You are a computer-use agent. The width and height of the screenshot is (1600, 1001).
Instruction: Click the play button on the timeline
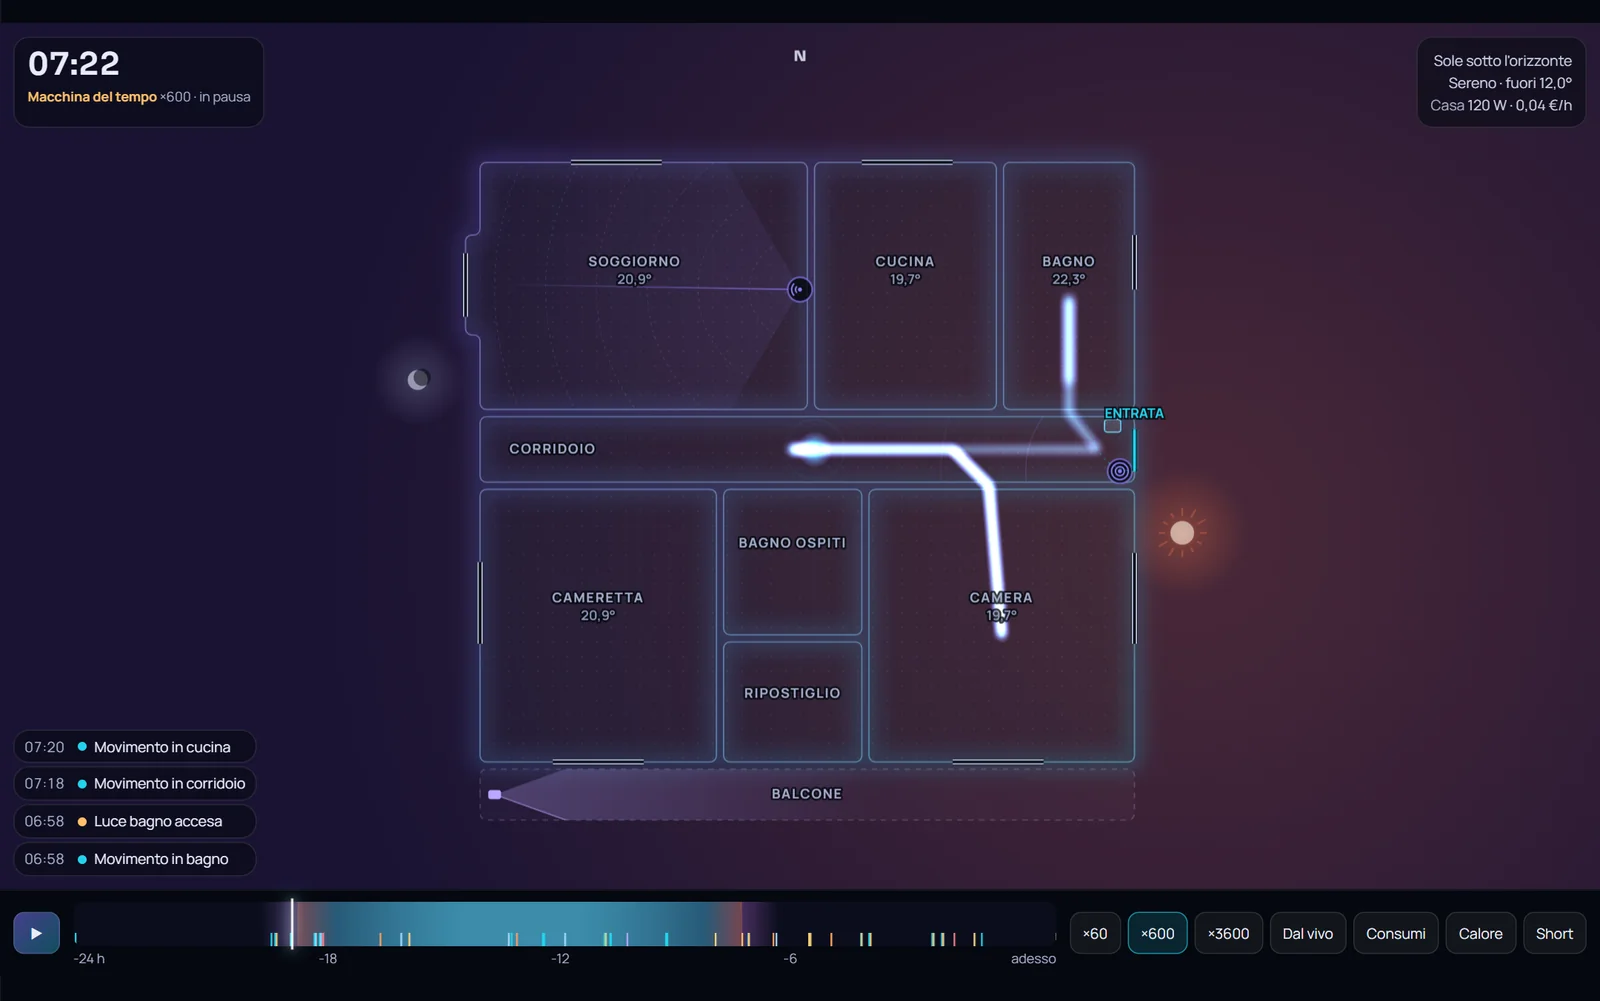[x=36, y=933]
